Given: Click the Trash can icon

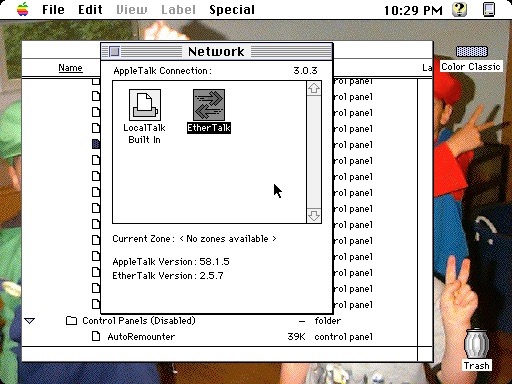Looking at the screenshot, I should (476, 344).
